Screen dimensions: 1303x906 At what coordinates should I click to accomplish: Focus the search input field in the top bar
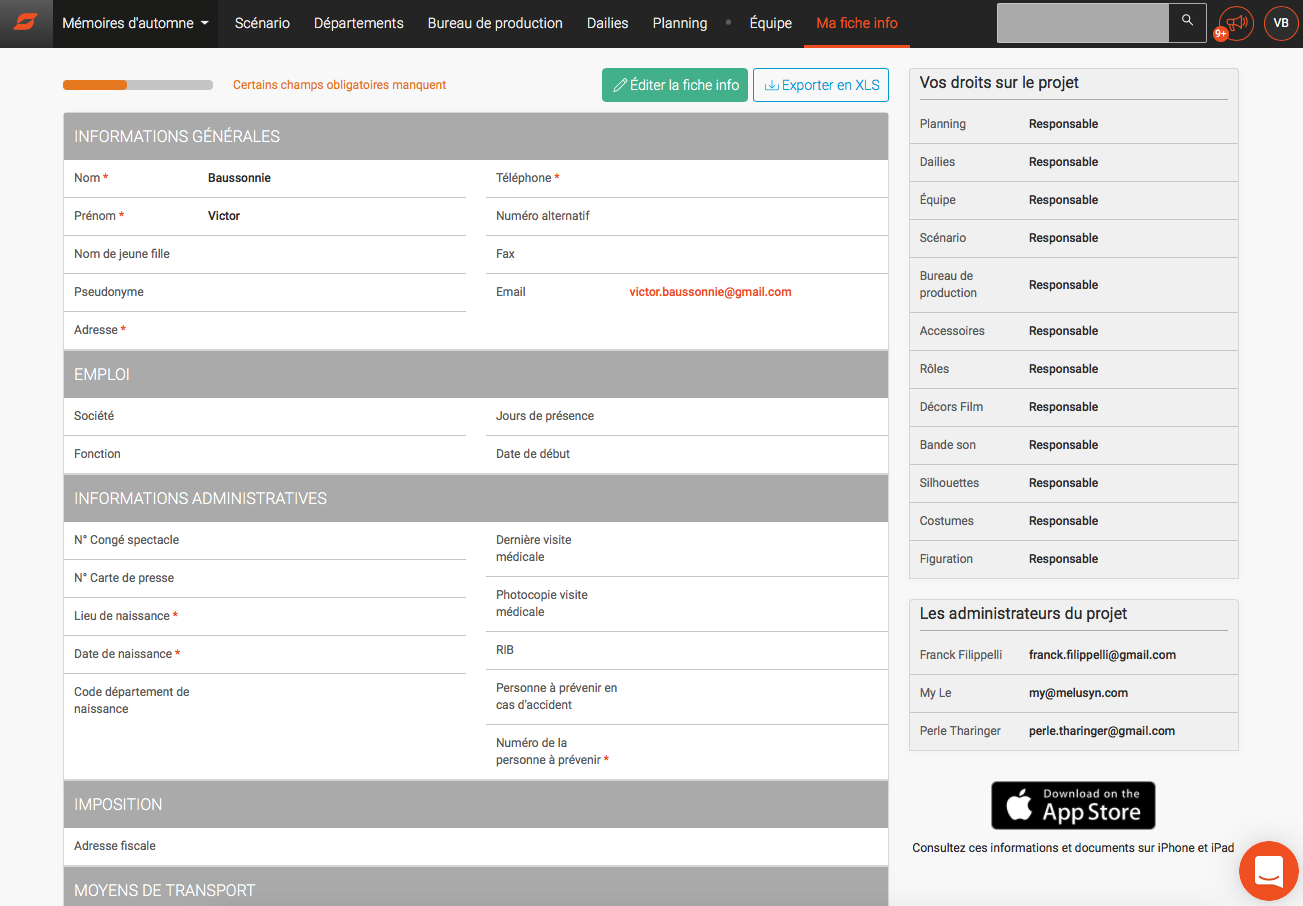pos(1082,22)
